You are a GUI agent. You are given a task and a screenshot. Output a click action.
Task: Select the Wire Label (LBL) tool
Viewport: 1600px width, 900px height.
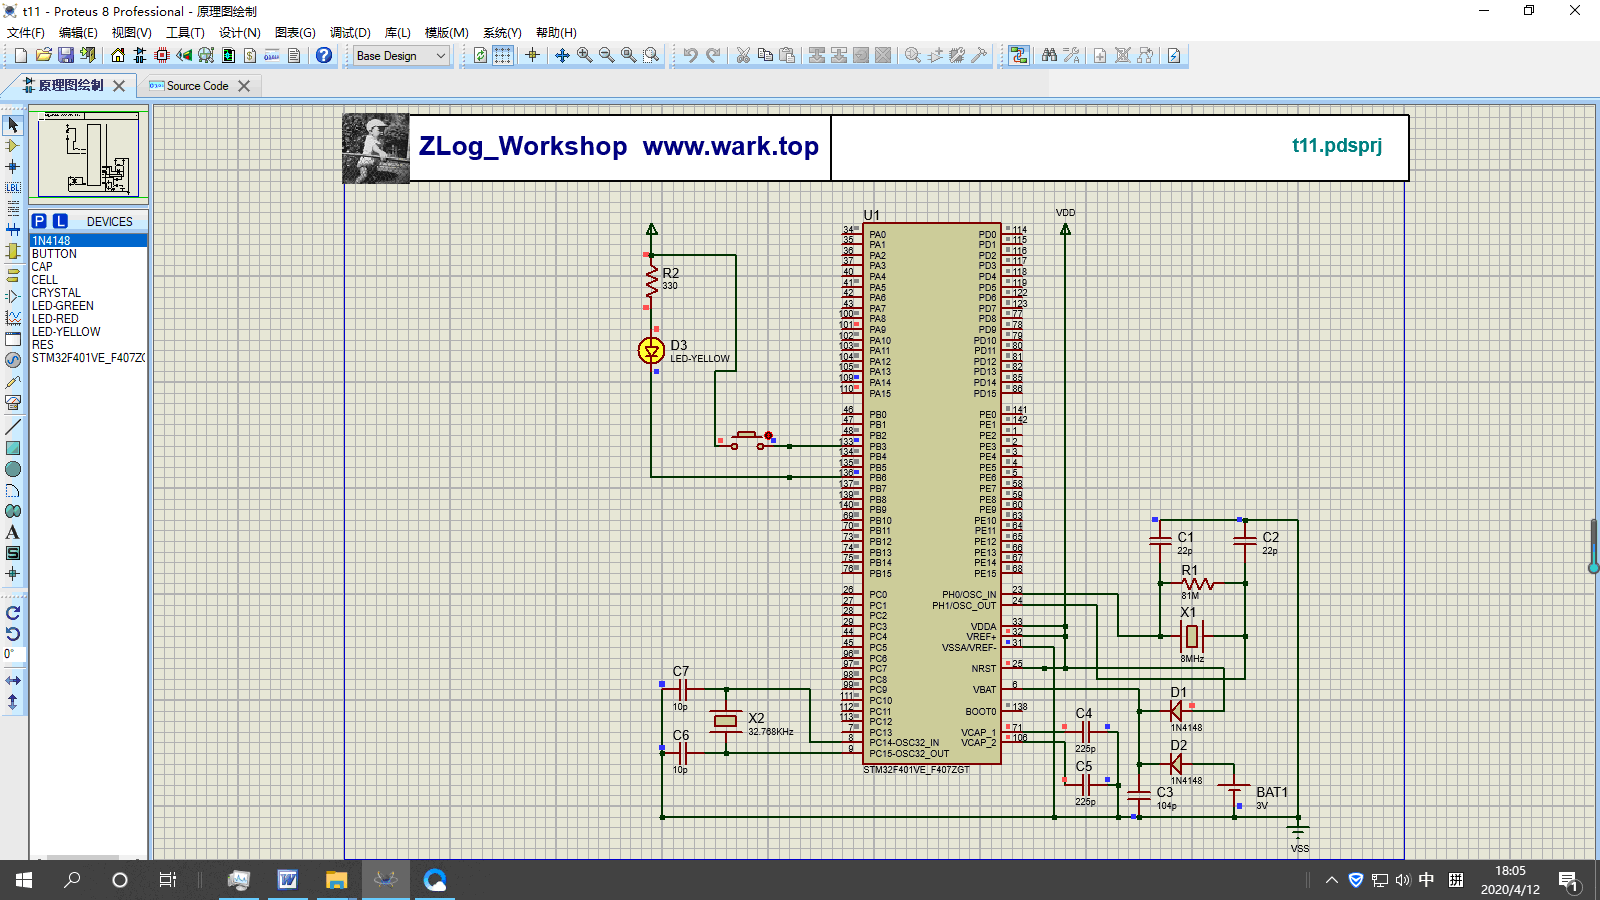point(13,188)
